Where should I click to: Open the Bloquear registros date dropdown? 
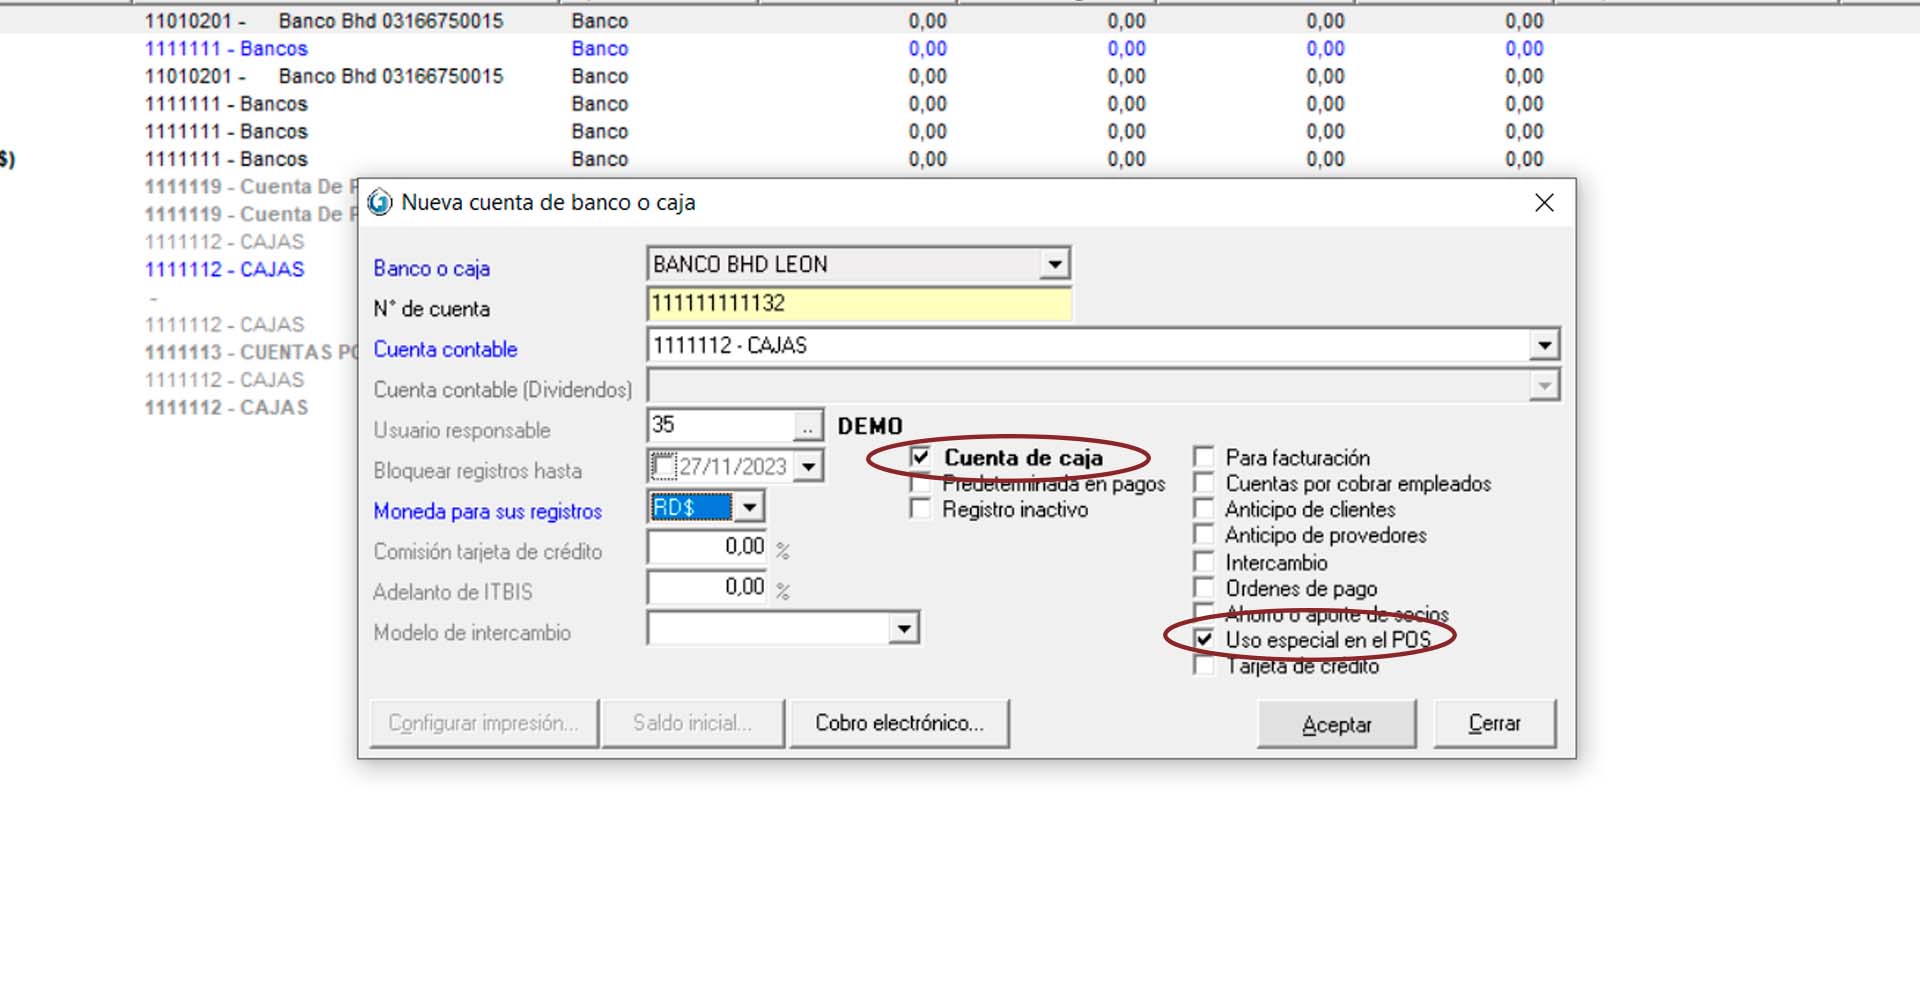click(809, 467)
